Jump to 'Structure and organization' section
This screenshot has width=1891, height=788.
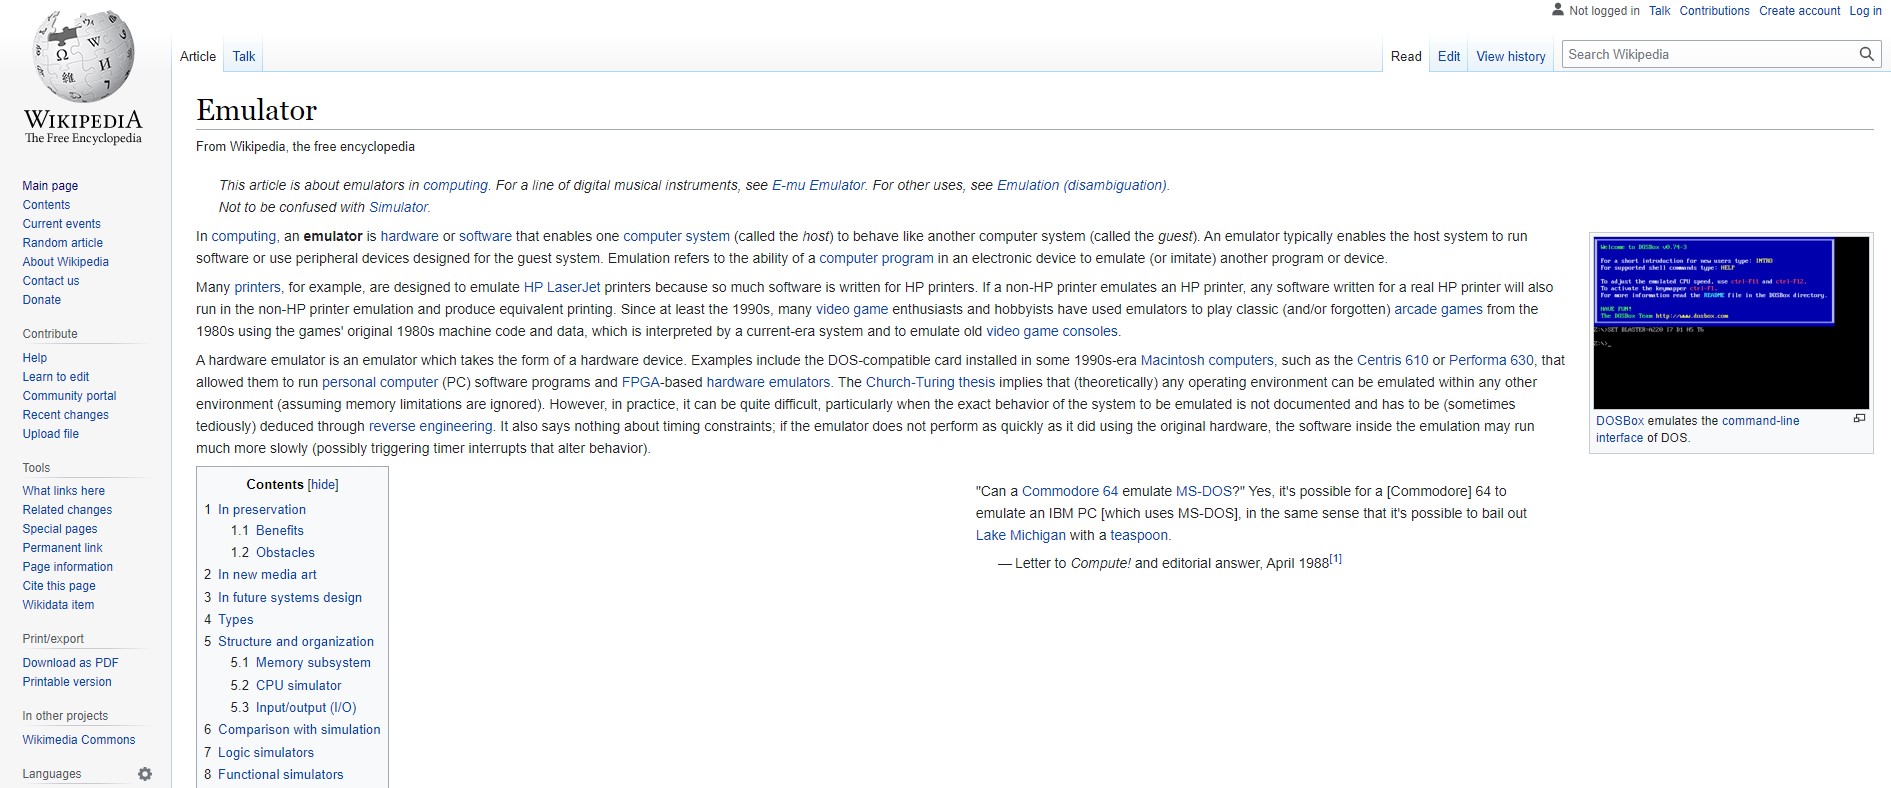[x=296, y=641]
